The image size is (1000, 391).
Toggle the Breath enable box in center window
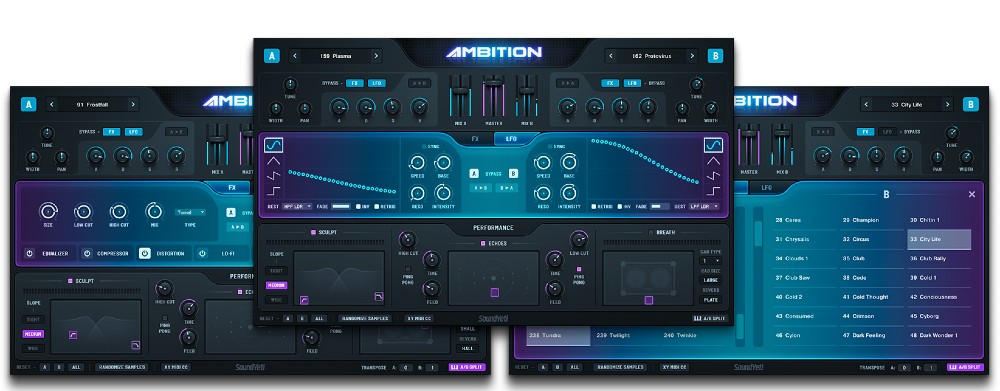tap(651, 233)
